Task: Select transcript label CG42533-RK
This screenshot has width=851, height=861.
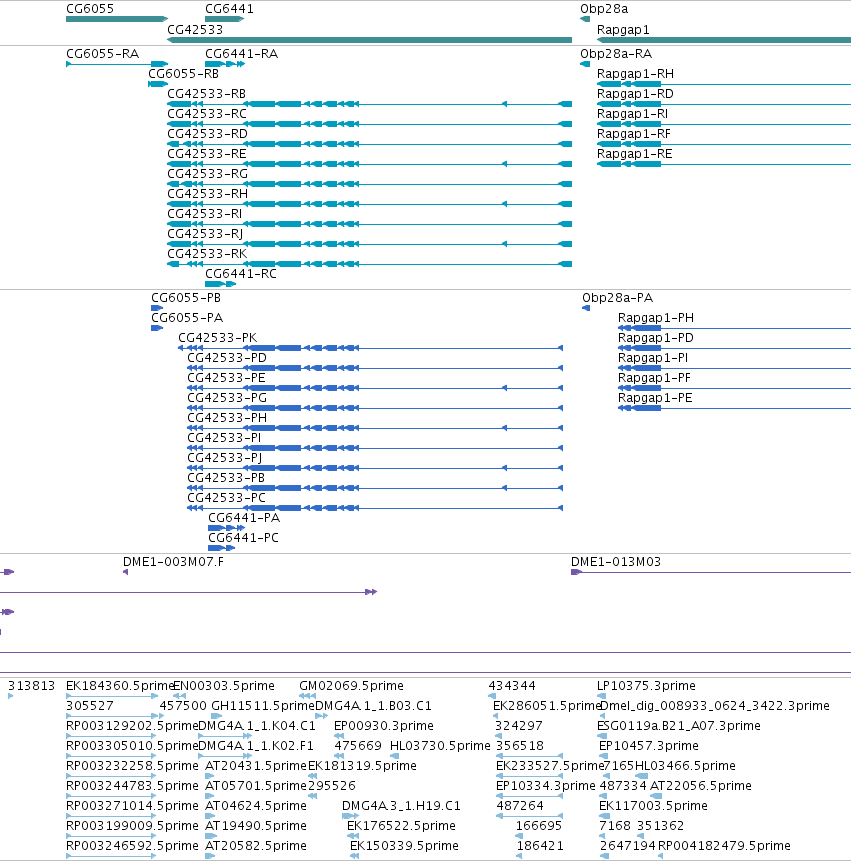Action: tap(207, 254)
